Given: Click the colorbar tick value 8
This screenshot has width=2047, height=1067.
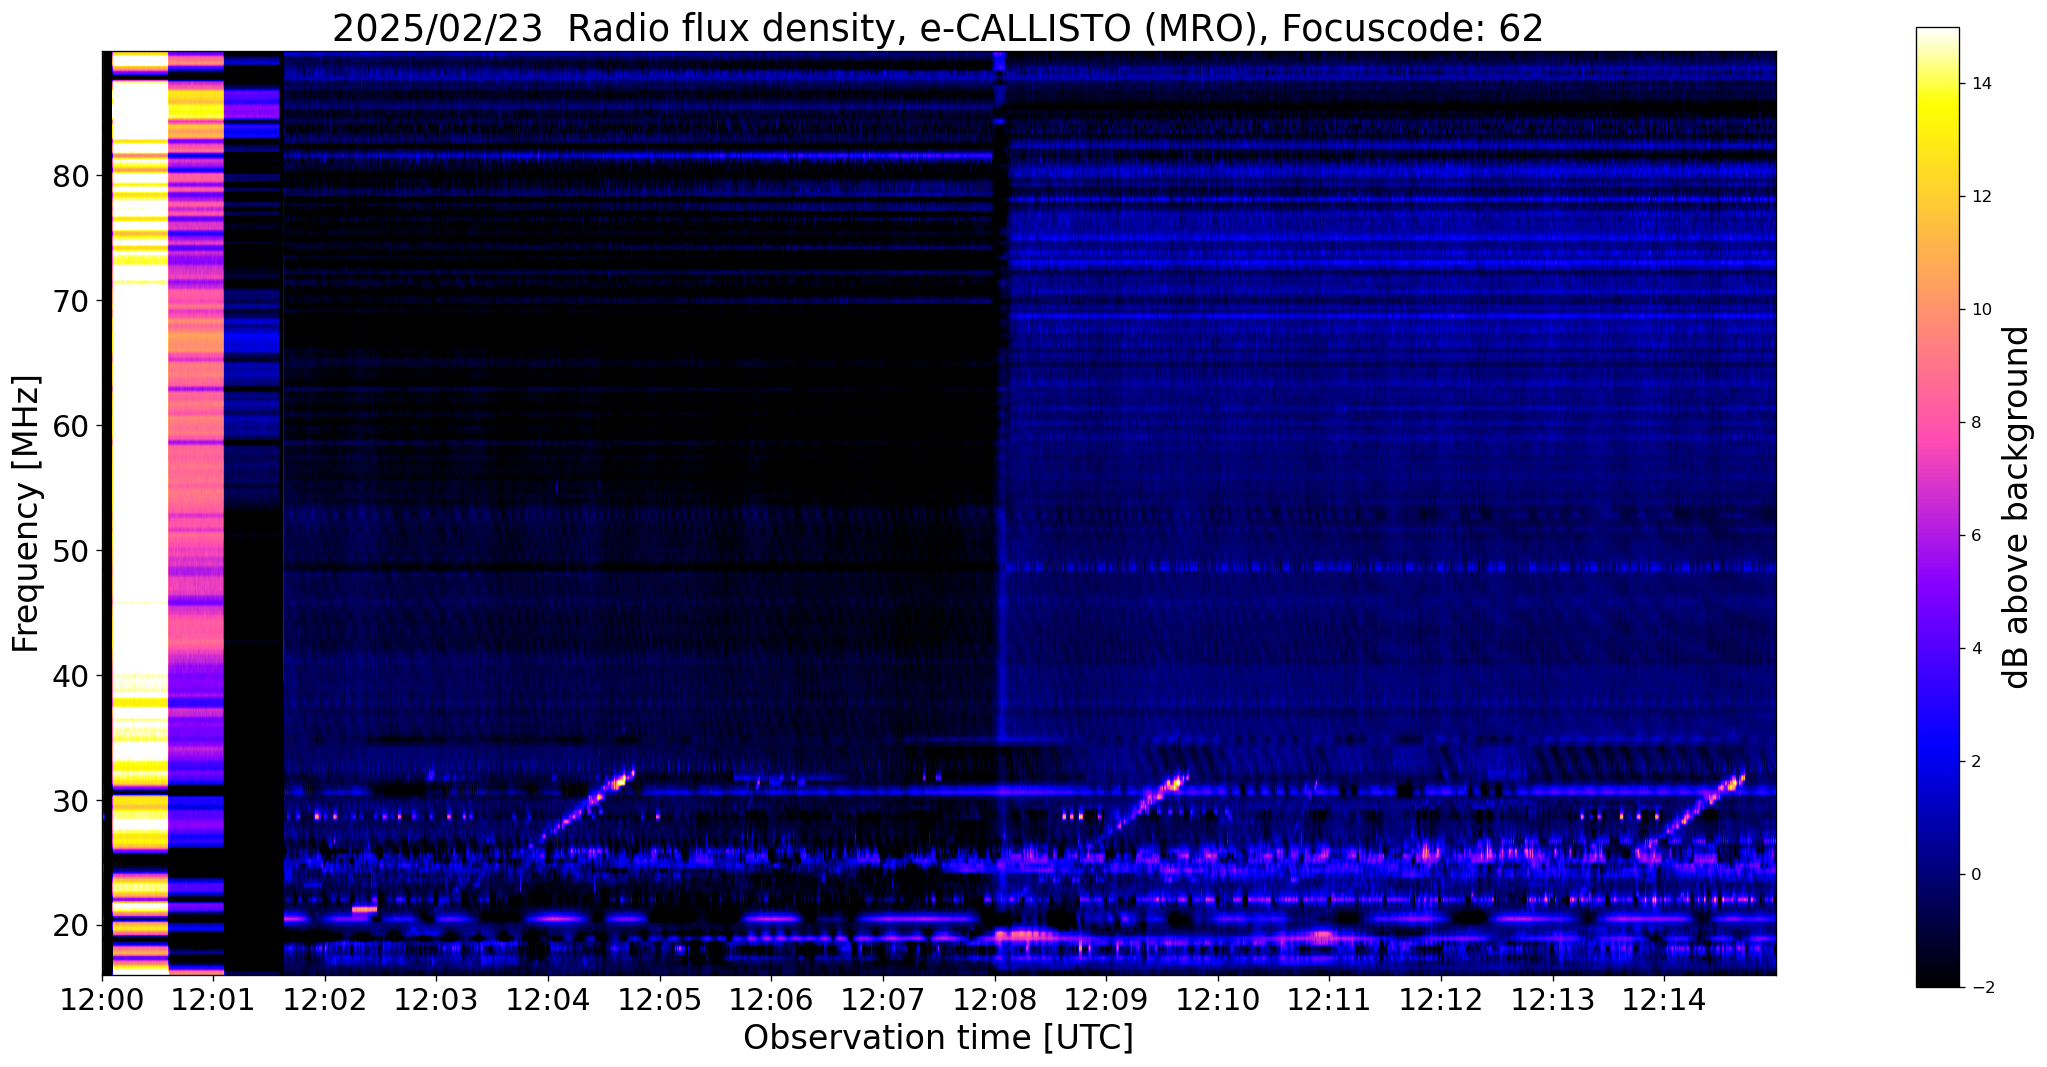Looking at the screenshot, I should click(x=1975, y=423).
